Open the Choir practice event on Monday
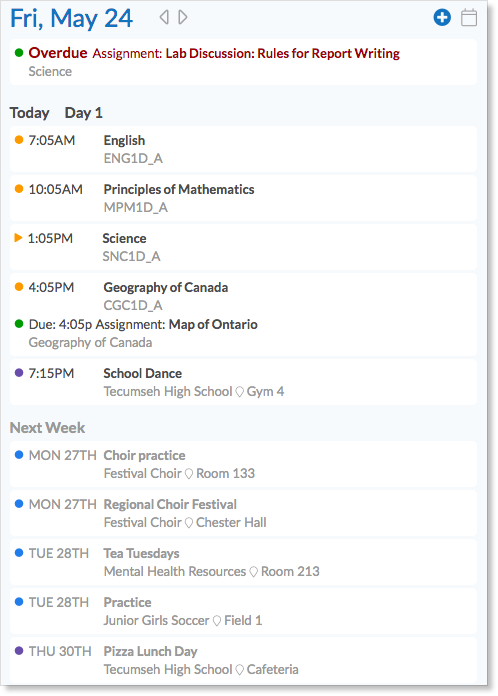Image resolution: width=498 pixels, height=696 pixels. click(x=243, y=464)
